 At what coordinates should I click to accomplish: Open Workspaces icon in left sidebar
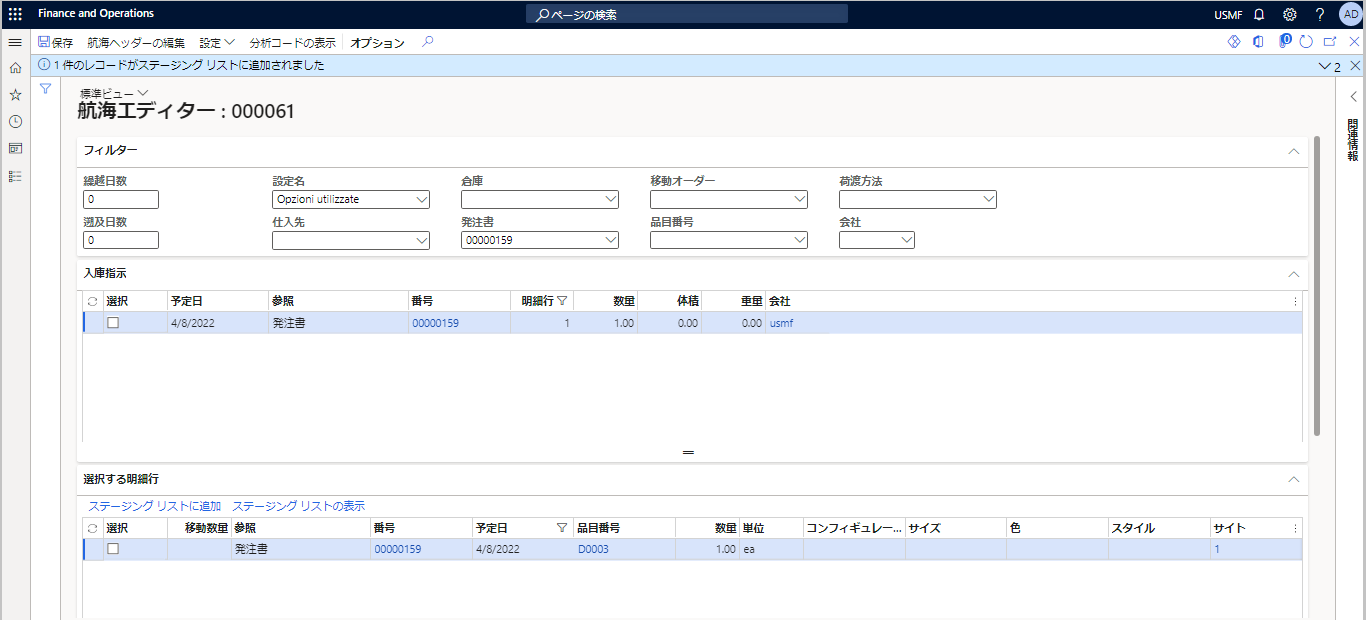[15, 148]
